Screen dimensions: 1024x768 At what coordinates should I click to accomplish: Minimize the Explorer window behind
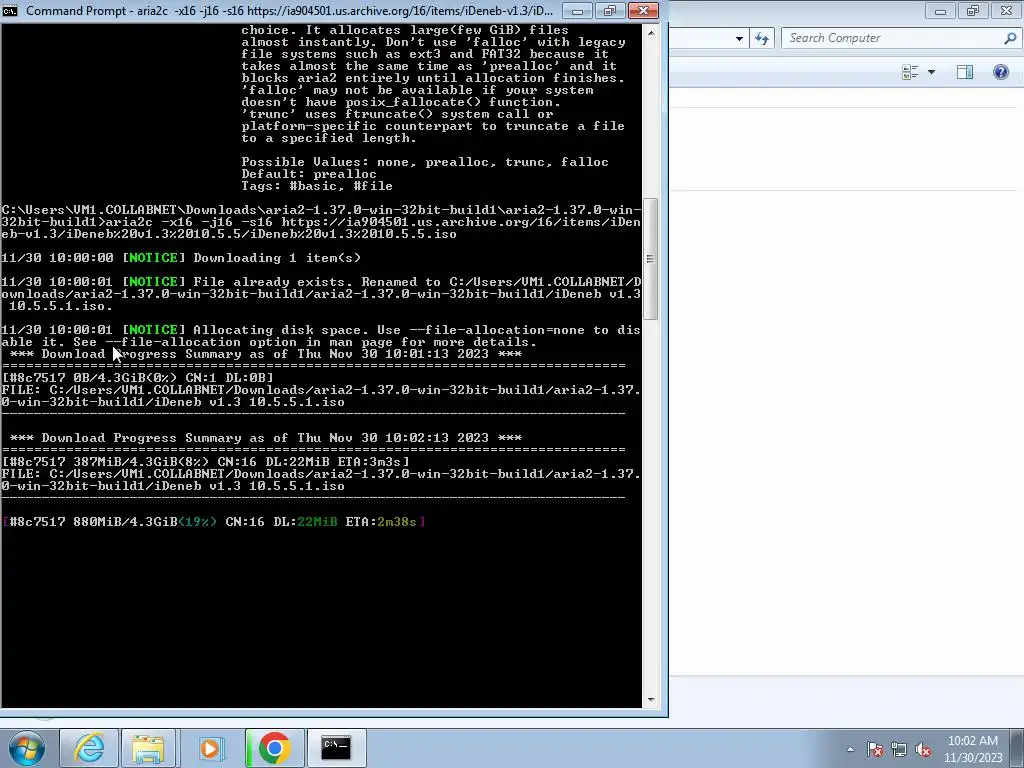[x=940, y=10]
